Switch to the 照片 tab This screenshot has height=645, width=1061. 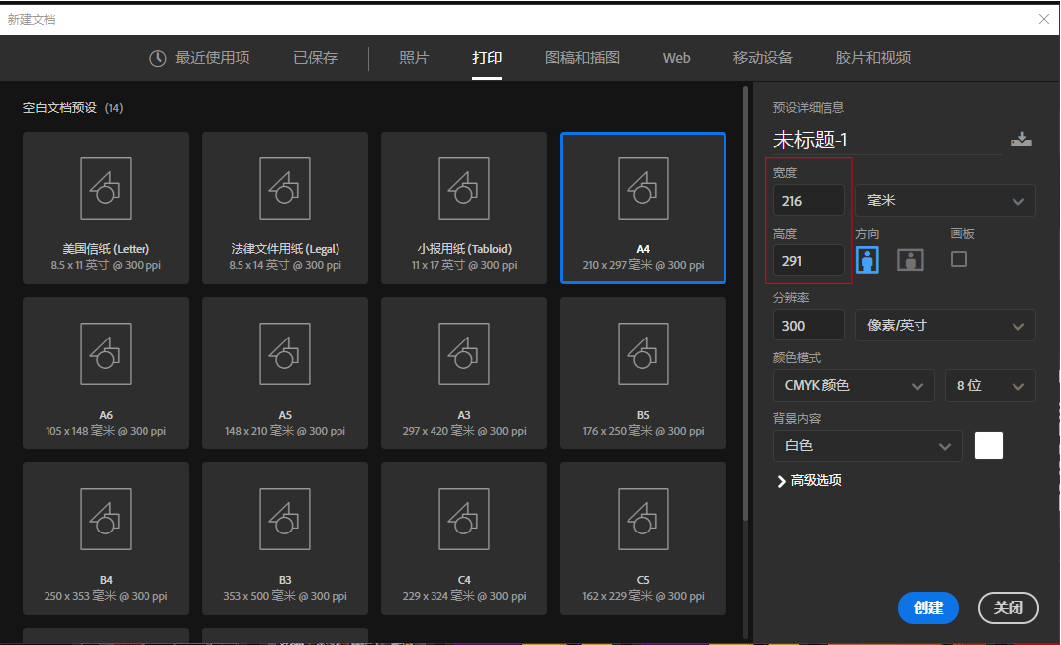tap(414, 58)
